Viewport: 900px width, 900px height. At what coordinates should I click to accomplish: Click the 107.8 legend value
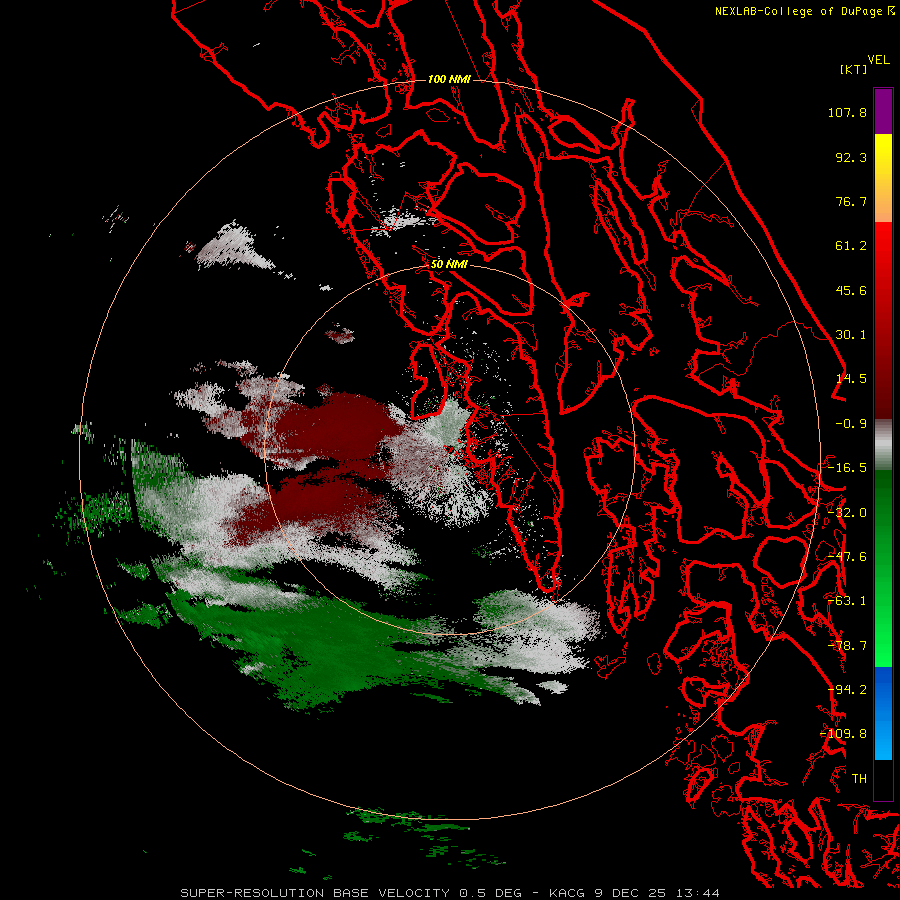tap(847, 112)
